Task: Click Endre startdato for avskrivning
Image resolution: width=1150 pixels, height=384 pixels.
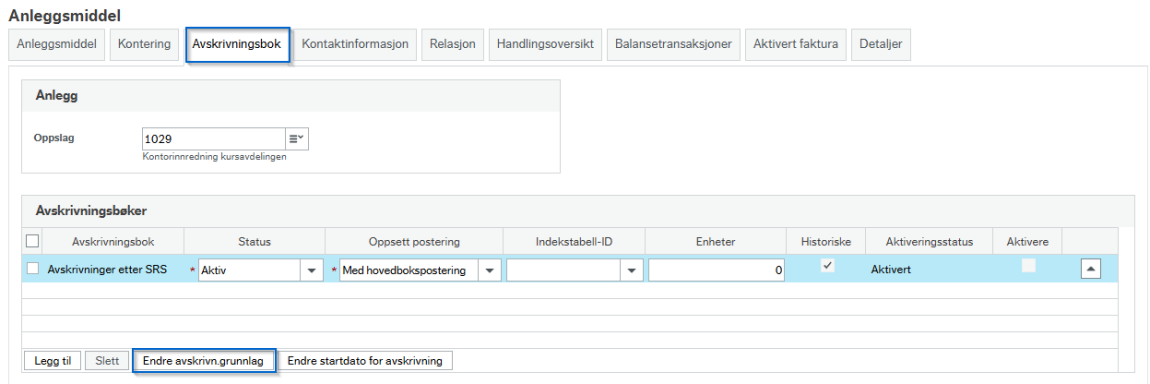Action: click(365, 361)
